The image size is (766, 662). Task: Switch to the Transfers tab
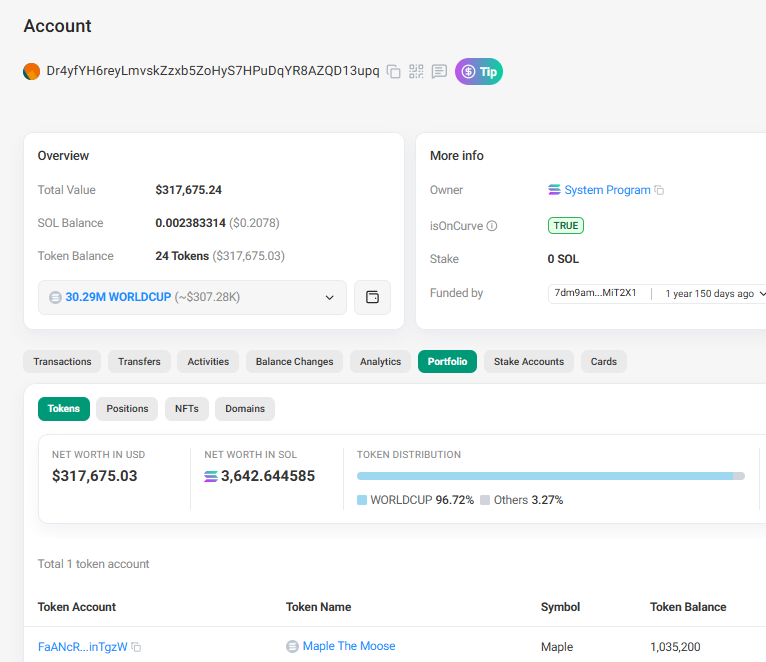(139, 362)
